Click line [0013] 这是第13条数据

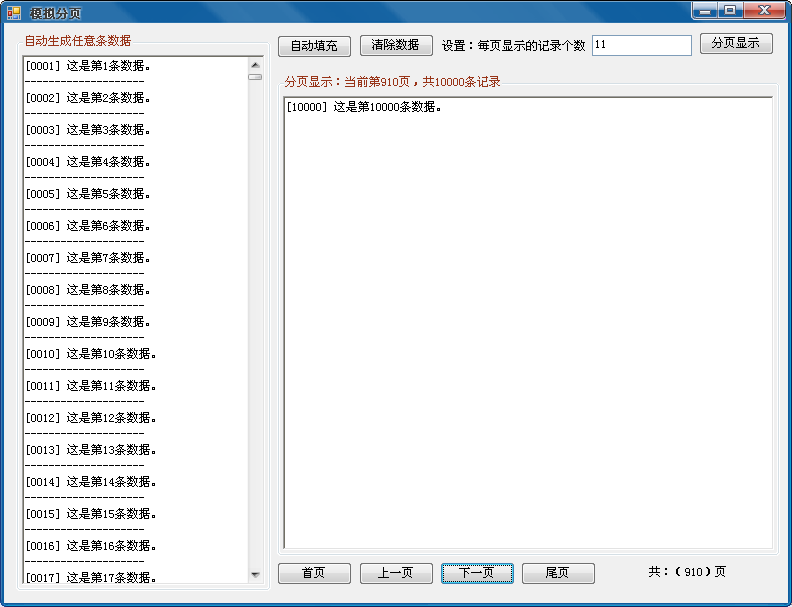(91, 450)
